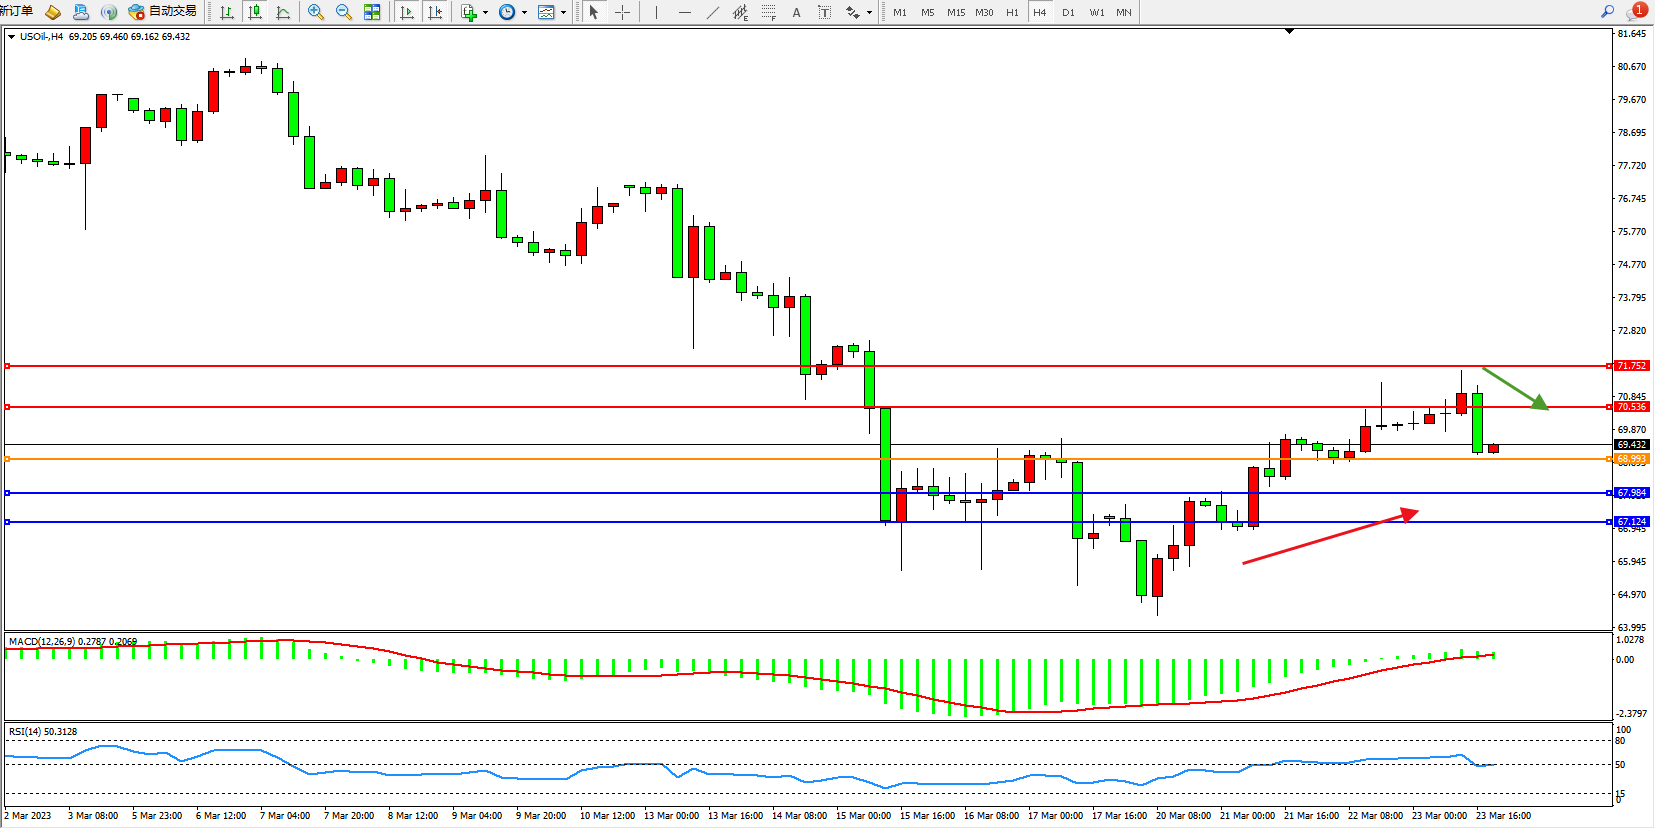Toggle chart shift button
Viewport: 1655px width, 829px height.
435,12
